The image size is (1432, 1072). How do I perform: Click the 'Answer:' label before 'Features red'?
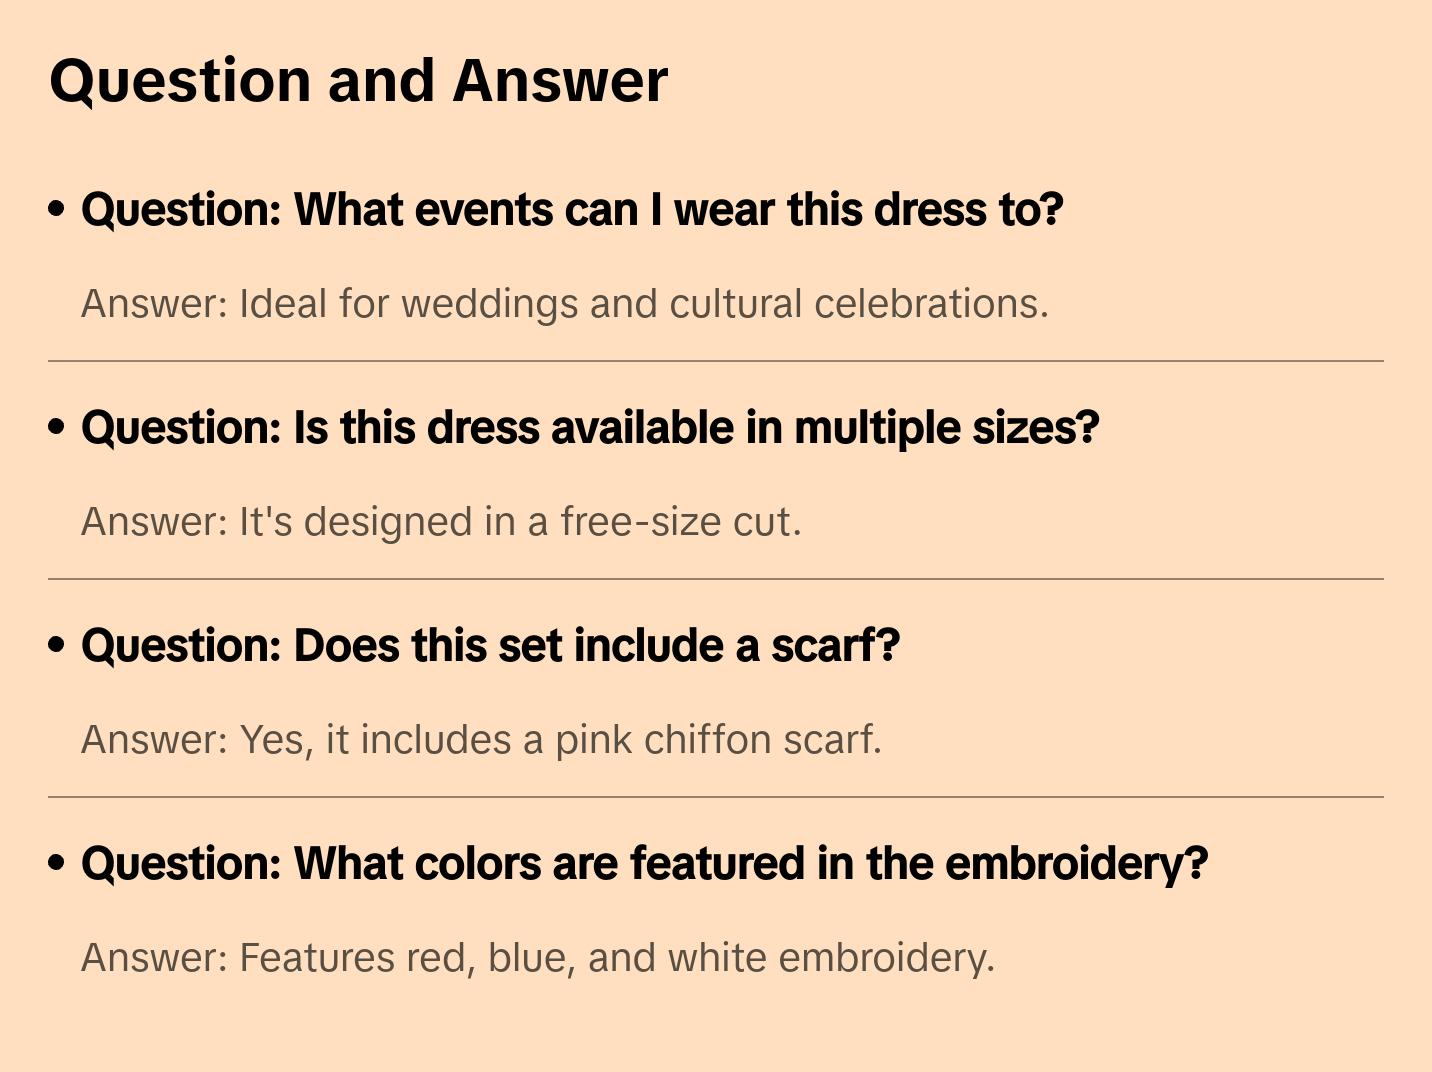point(155,958)
